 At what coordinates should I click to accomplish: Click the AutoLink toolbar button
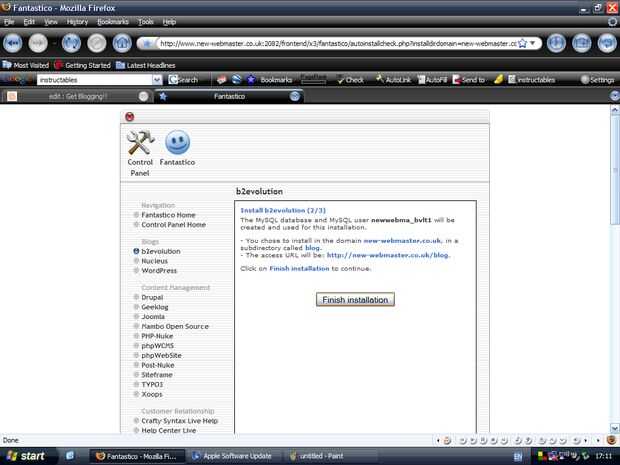click(x=393, y=79)
